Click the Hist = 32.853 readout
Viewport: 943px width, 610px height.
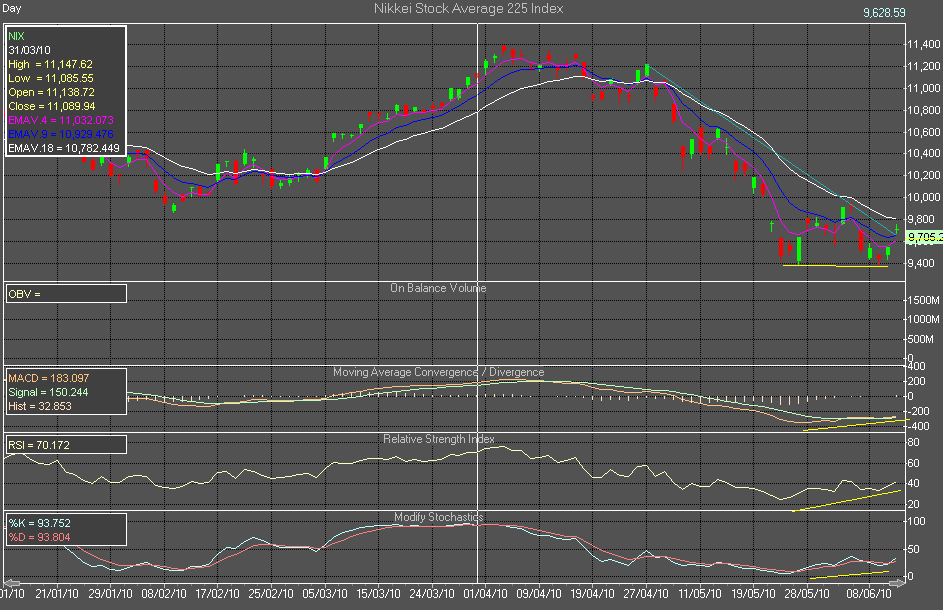click(x=40, y=406)
